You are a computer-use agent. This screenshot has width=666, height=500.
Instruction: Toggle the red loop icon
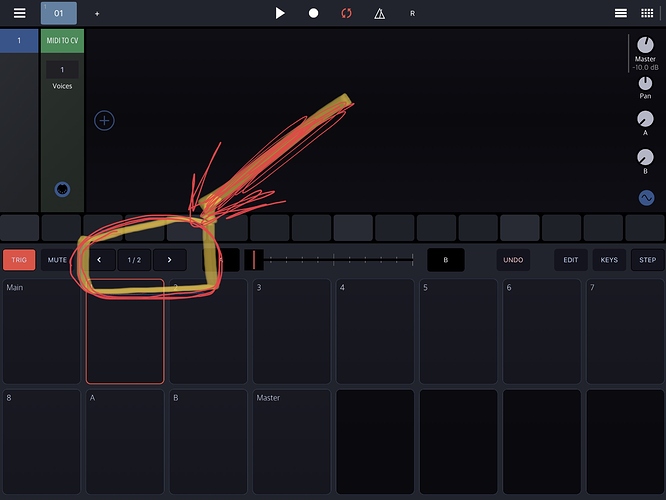click(x=346, y=13)
